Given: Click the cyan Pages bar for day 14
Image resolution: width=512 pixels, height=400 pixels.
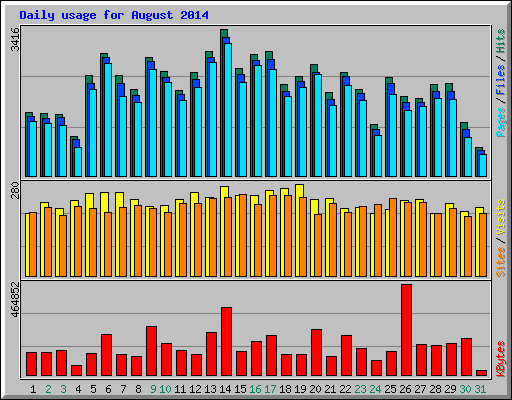Looking at the screenshot, I should pos(228,110).
